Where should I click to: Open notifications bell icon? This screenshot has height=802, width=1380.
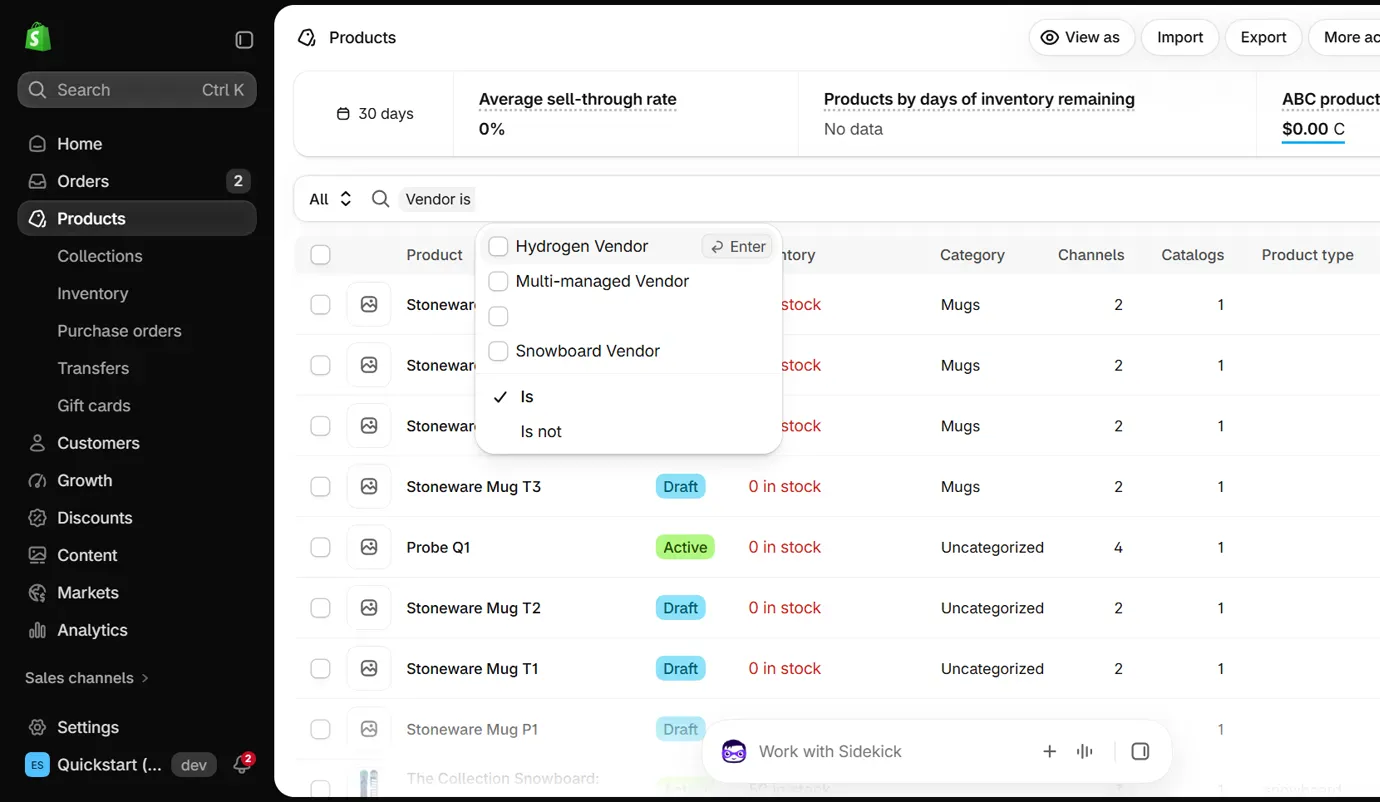[242, 765]
